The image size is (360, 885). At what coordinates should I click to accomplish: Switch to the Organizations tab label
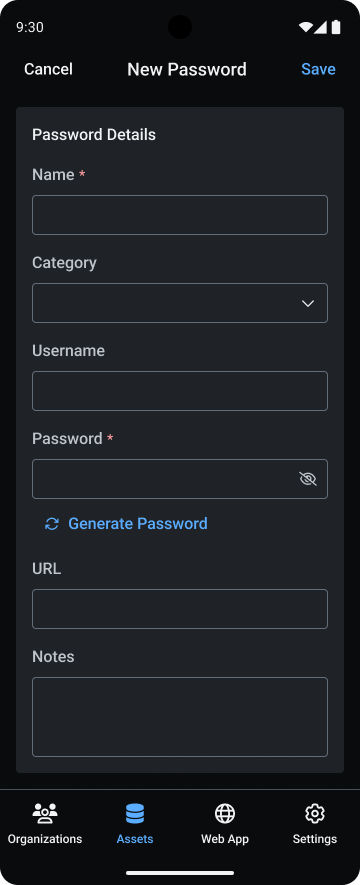pos(45,839)
